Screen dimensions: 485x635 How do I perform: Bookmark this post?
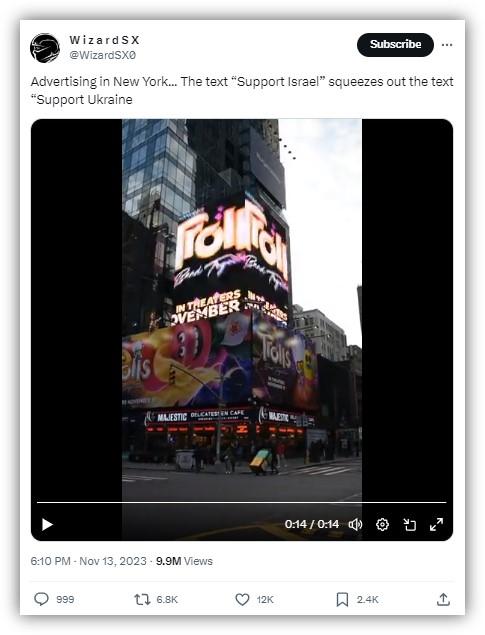pos(342,599)
